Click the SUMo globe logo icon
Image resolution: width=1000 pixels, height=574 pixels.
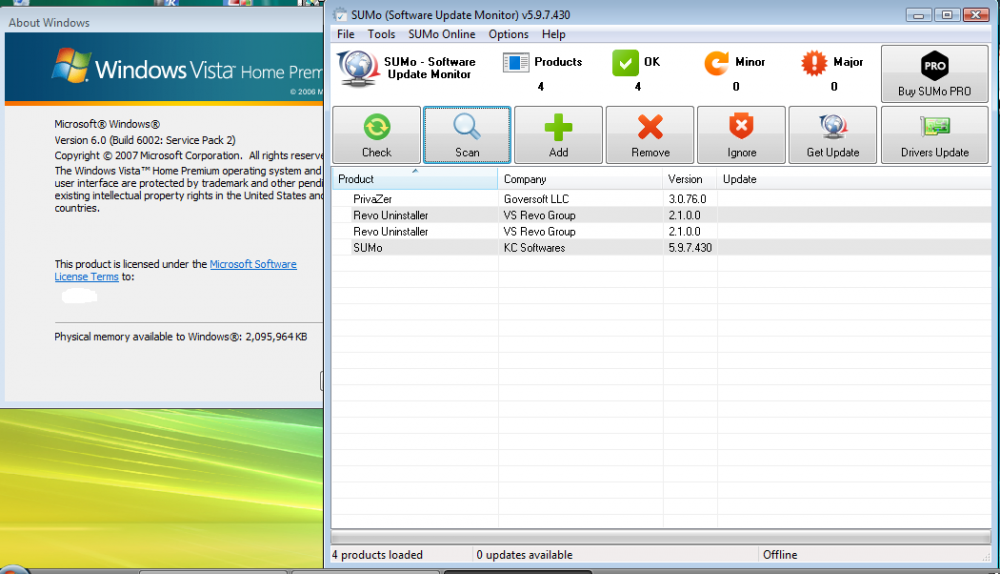coord(357,68)
